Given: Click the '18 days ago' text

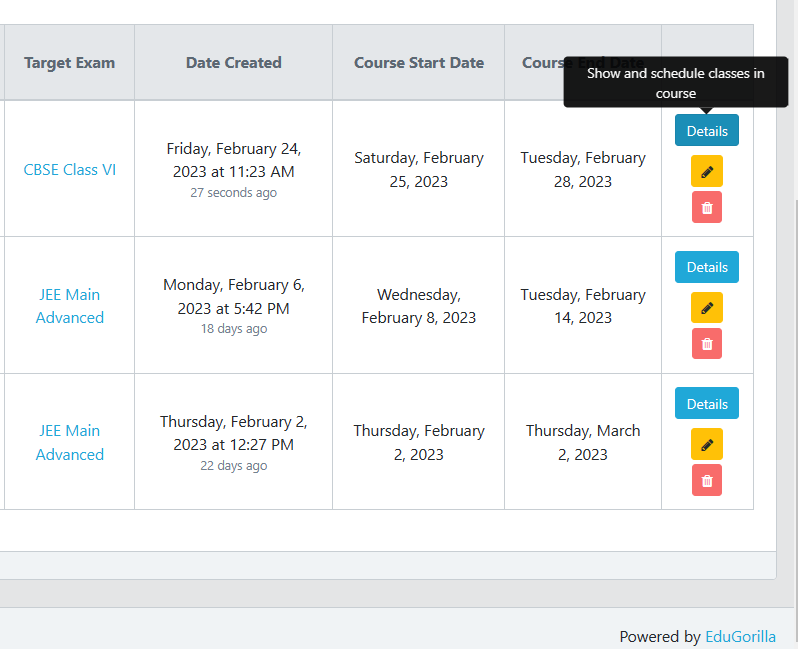Looking at the screenshot, I should tap(234, 329).
